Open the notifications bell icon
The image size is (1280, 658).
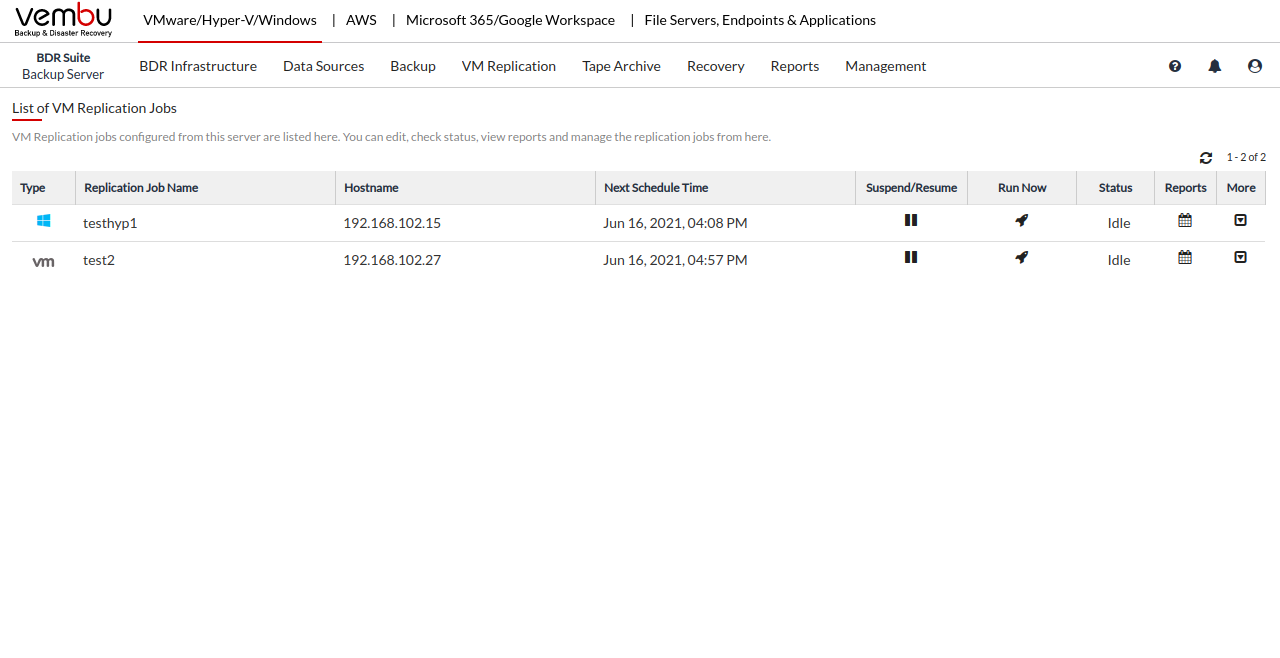point(1215,66)
